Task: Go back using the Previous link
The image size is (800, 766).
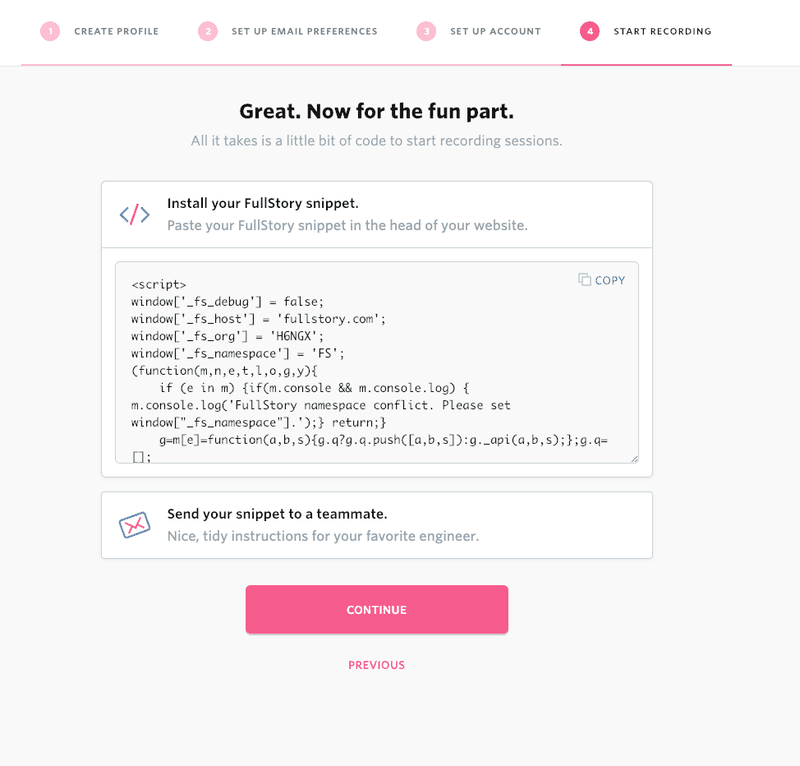Action: [x=376, y=665]
